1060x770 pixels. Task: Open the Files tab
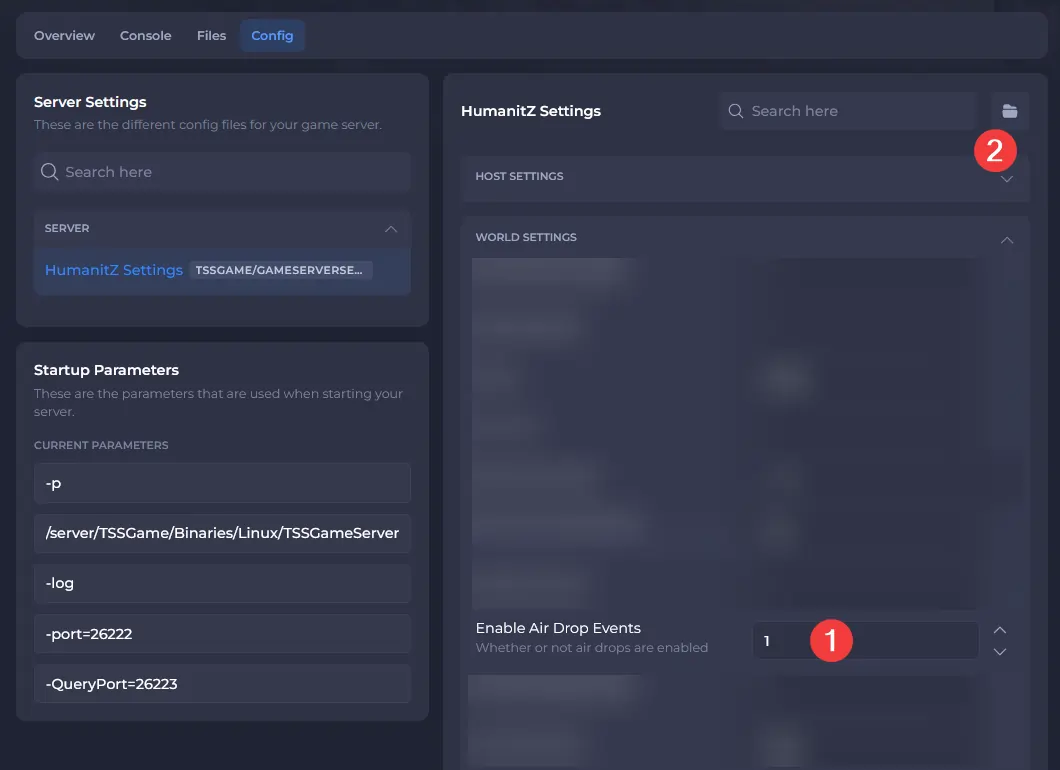[x=212, y=36]
